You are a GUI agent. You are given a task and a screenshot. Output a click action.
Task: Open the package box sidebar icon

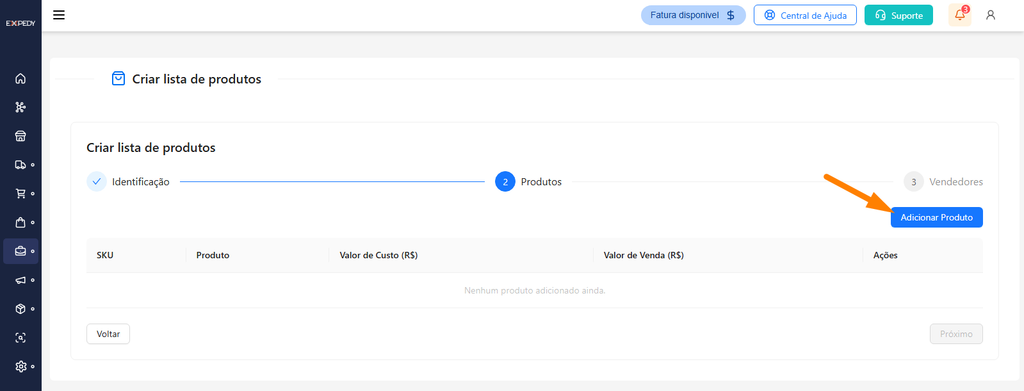coord(20,309)
